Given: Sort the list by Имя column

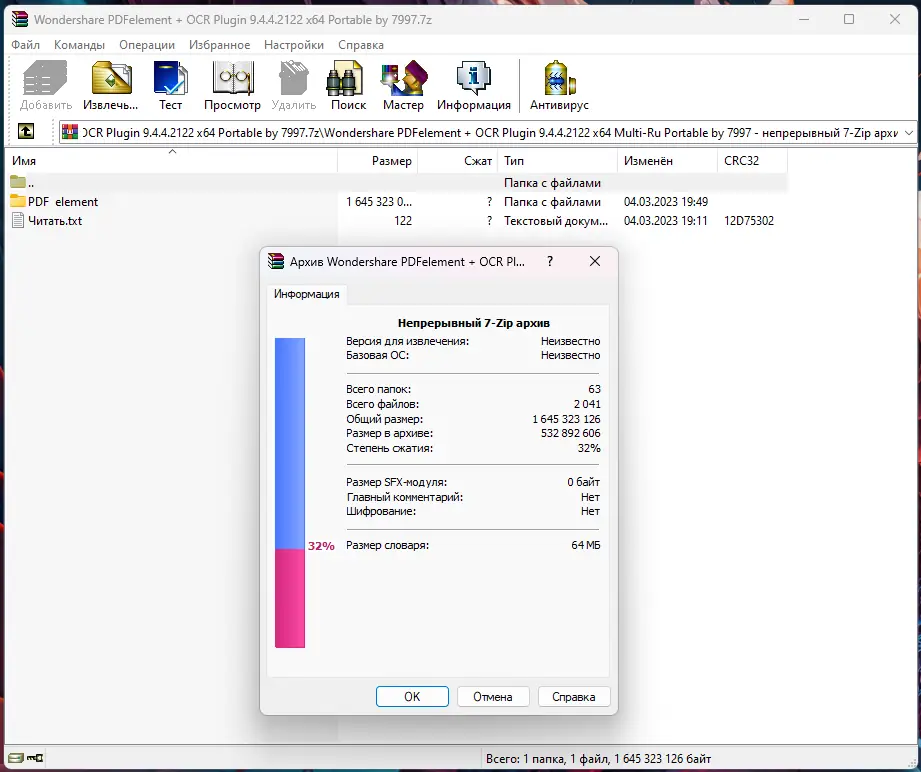Looking at the screenshot, I should coord(172,160).
